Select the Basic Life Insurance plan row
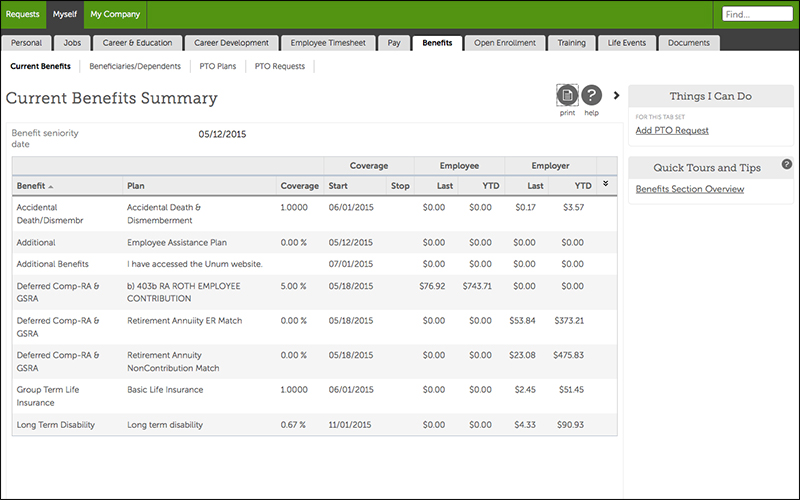 pos(314,396)
